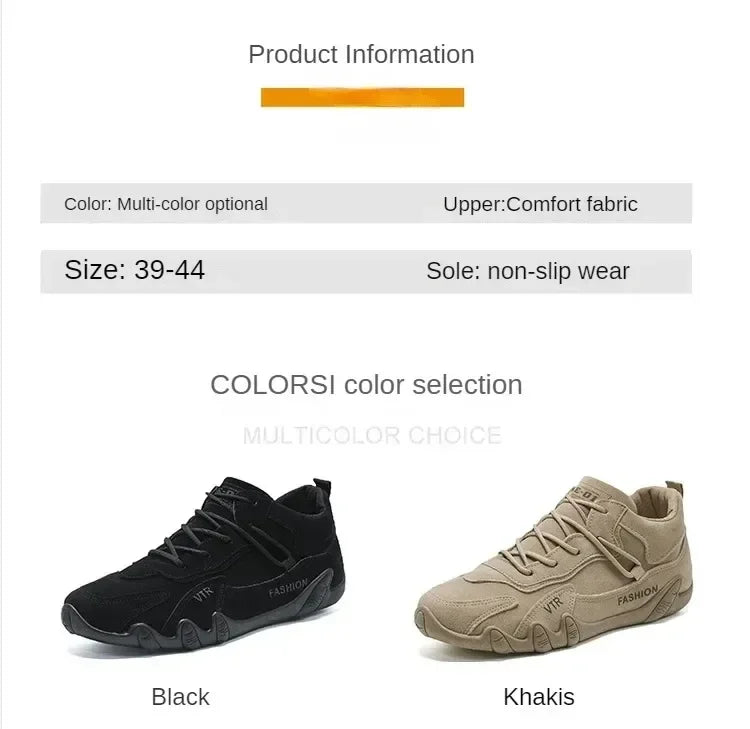Click the FASHION logo on the khaki shoe

(638, 597)
